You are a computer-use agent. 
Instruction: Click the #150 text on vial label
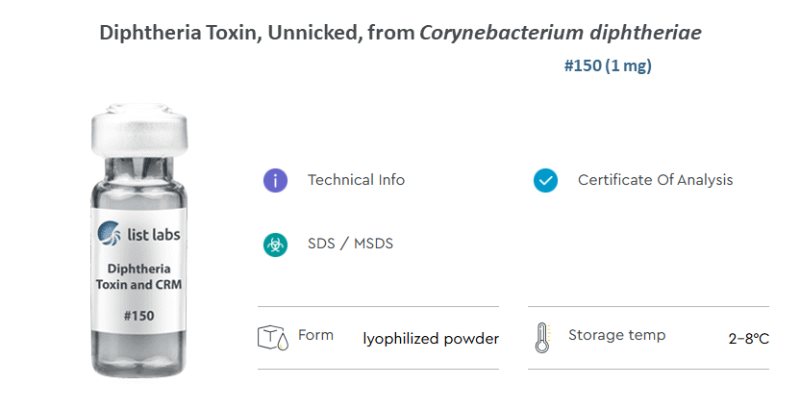[139, 316]
